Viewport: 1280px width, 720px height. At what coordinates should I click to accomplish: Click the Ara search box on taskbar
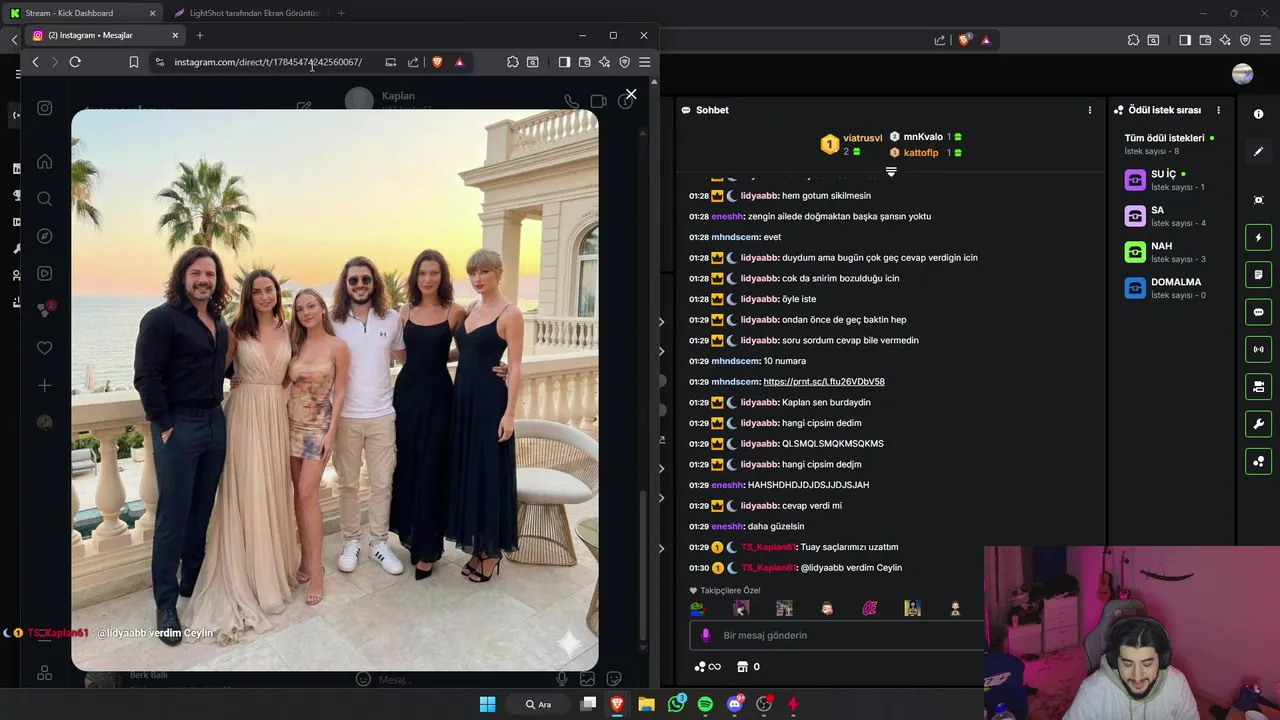pos(539,704)
